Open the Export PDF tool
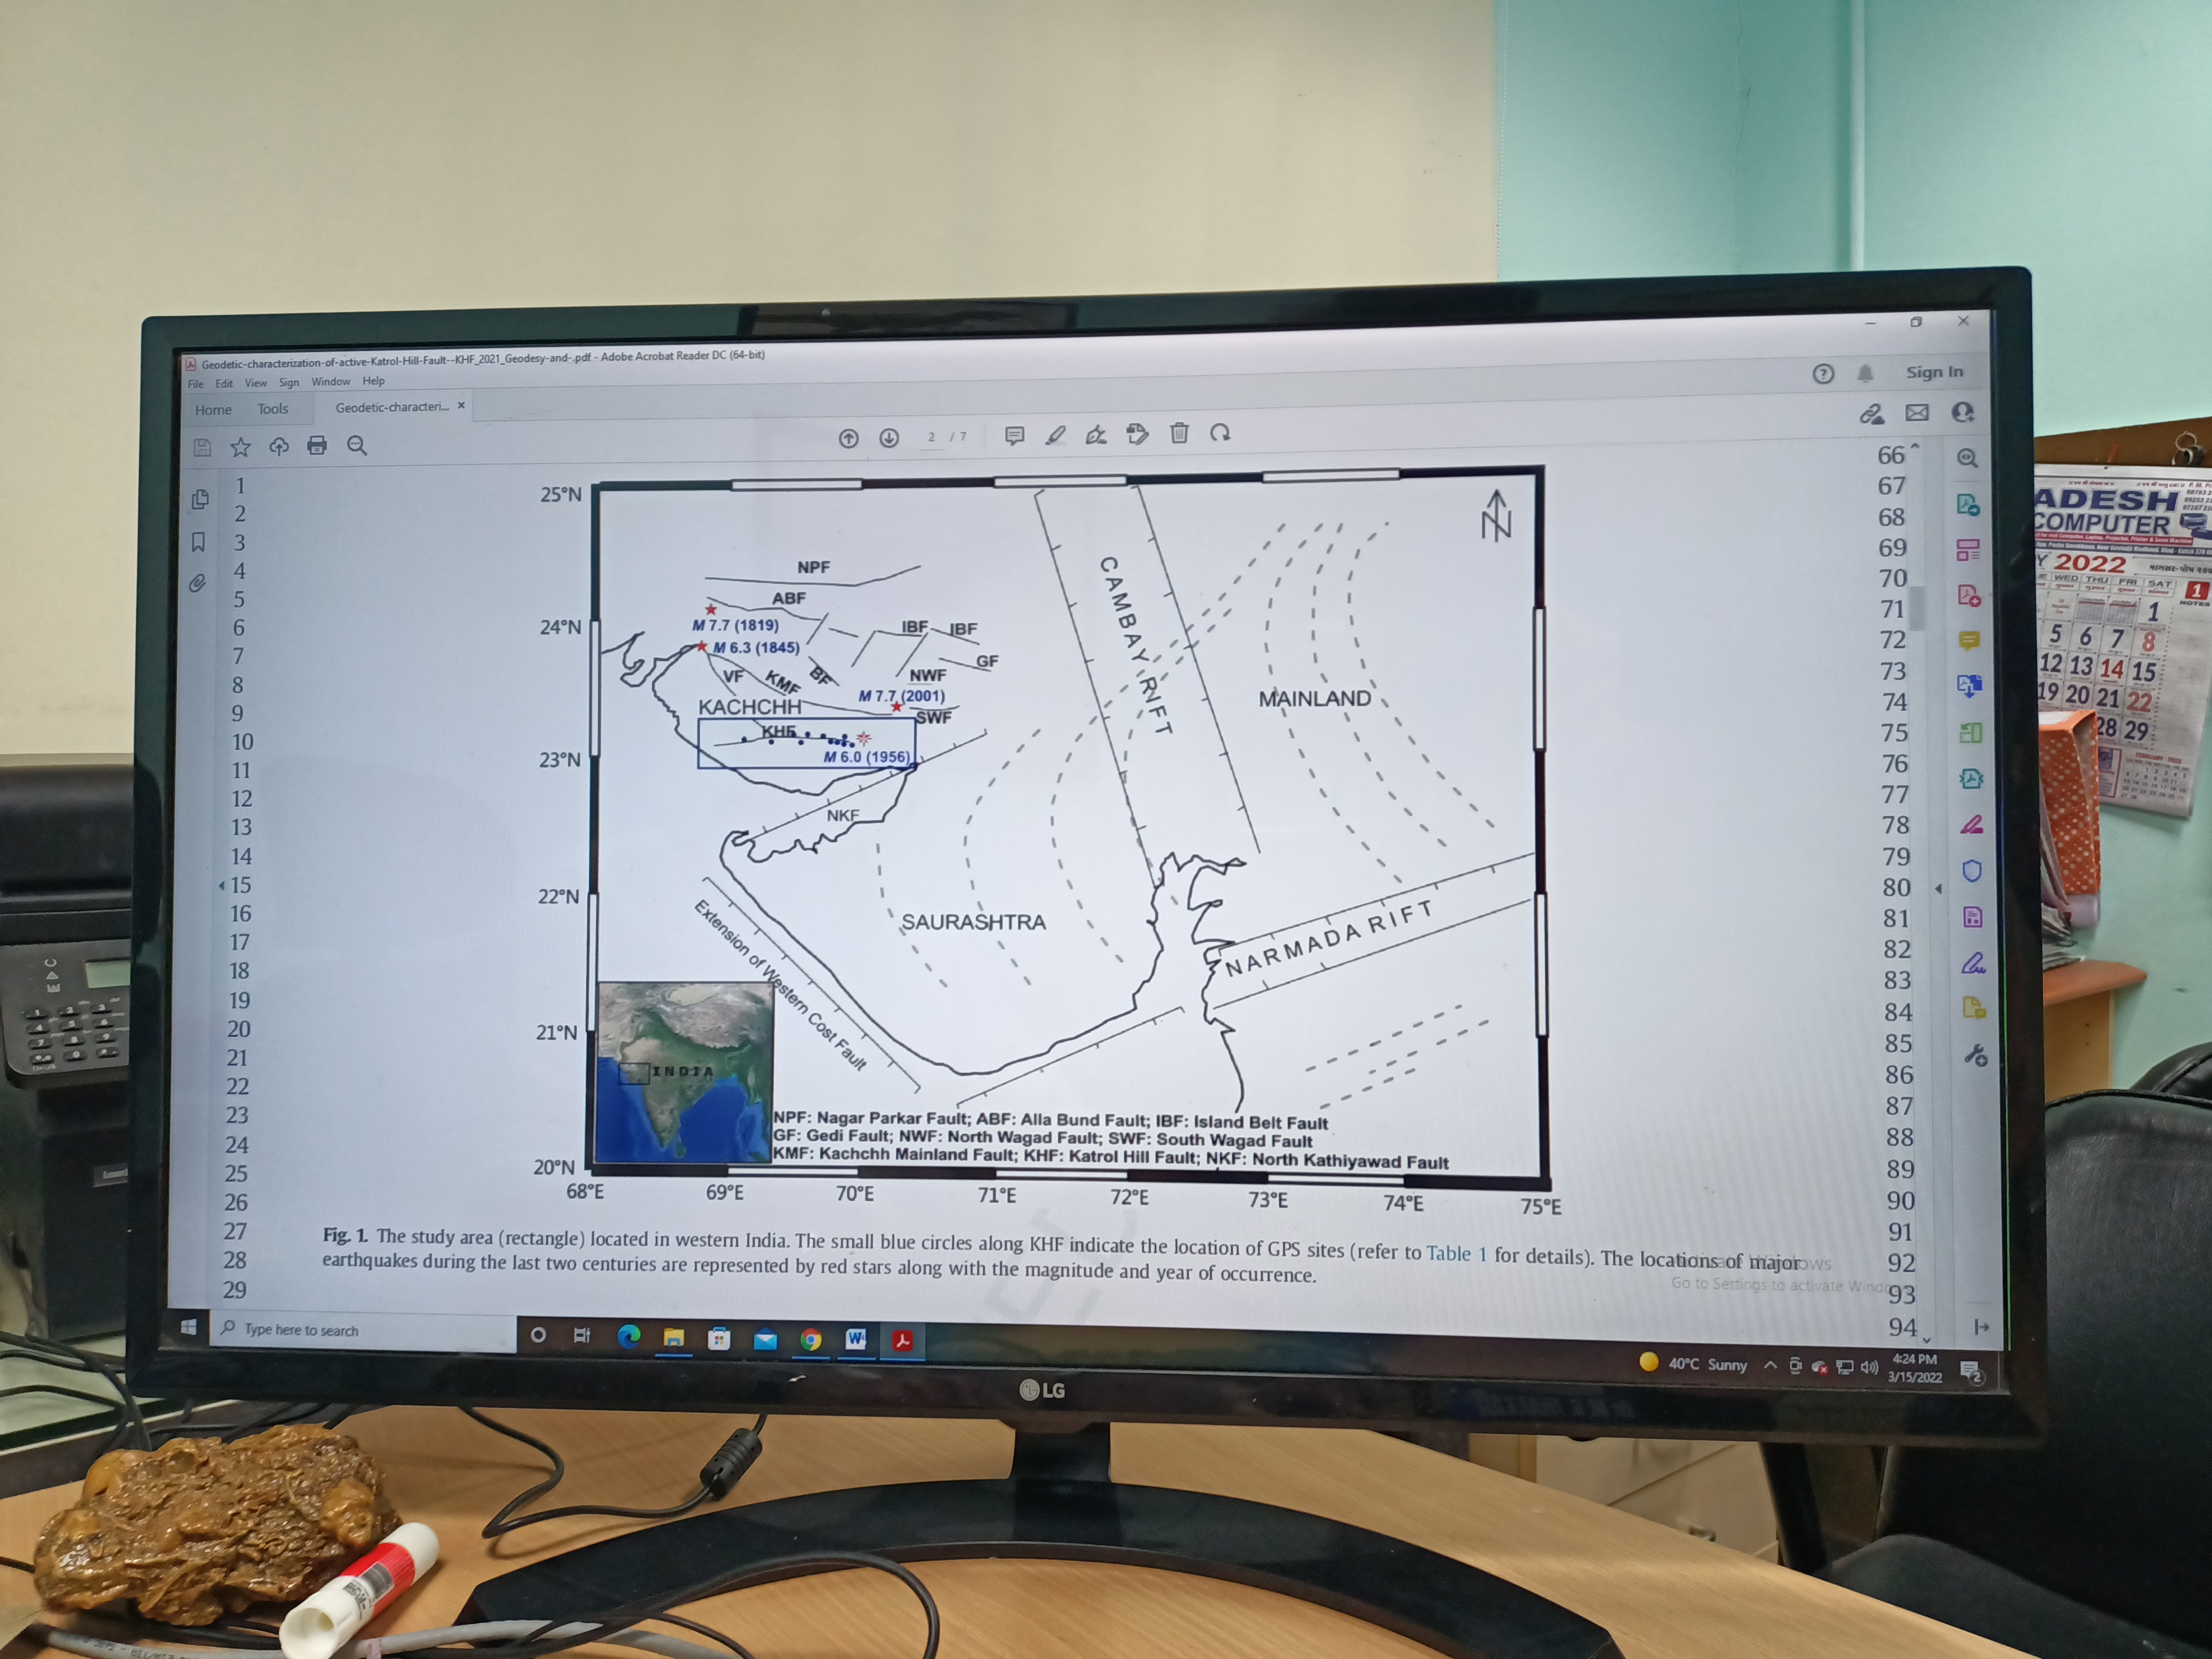This screenshot has height=1659, width=2212. pos(1968,504)
